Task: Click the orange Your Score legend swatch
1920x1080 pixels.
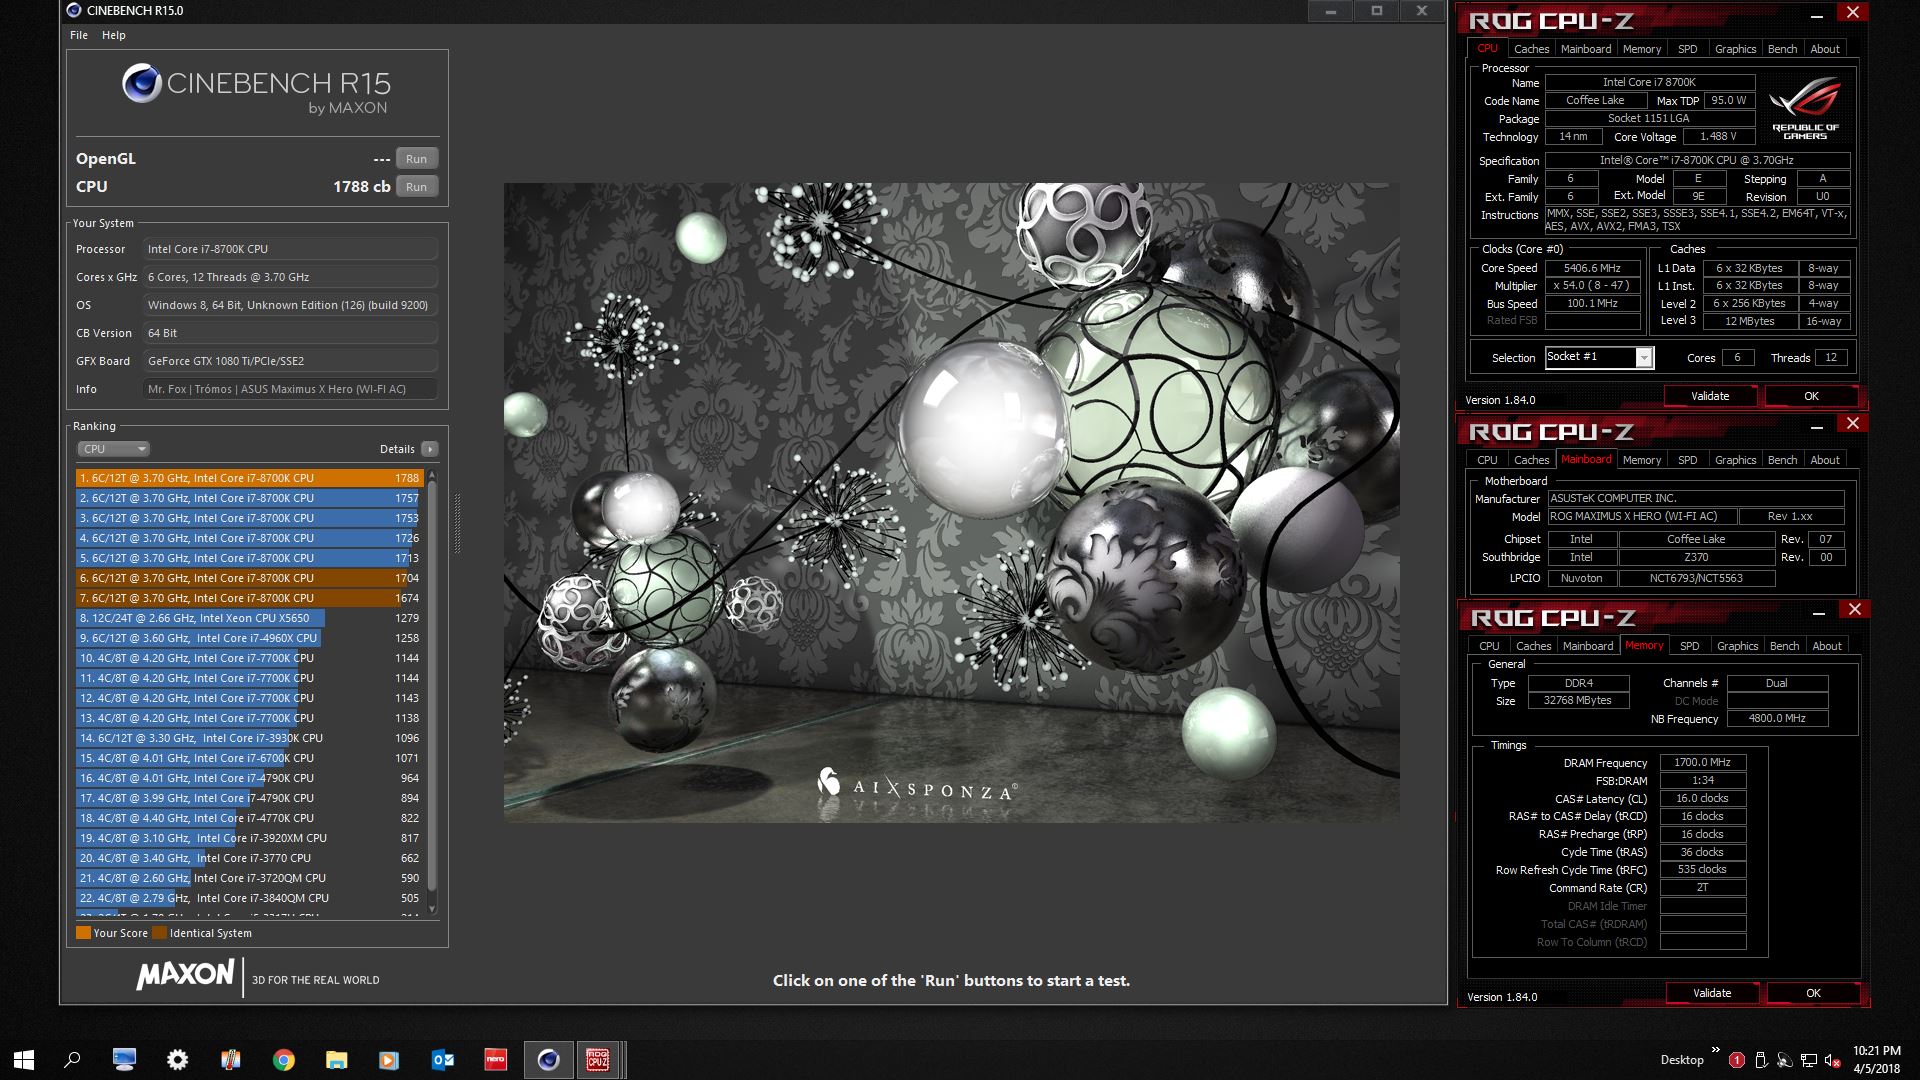Action: [84, 933]
